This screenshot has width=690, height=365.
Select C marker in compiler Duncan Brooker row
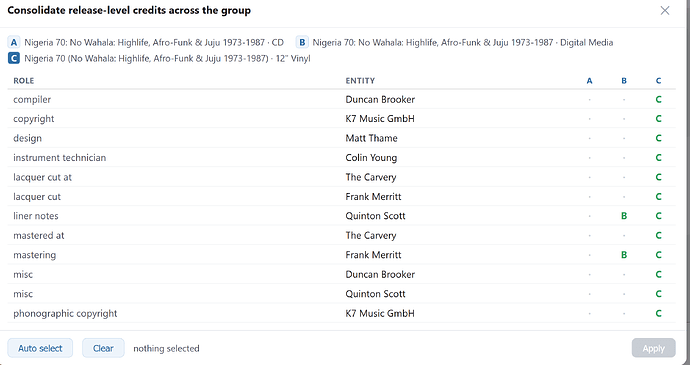[658, 100]
